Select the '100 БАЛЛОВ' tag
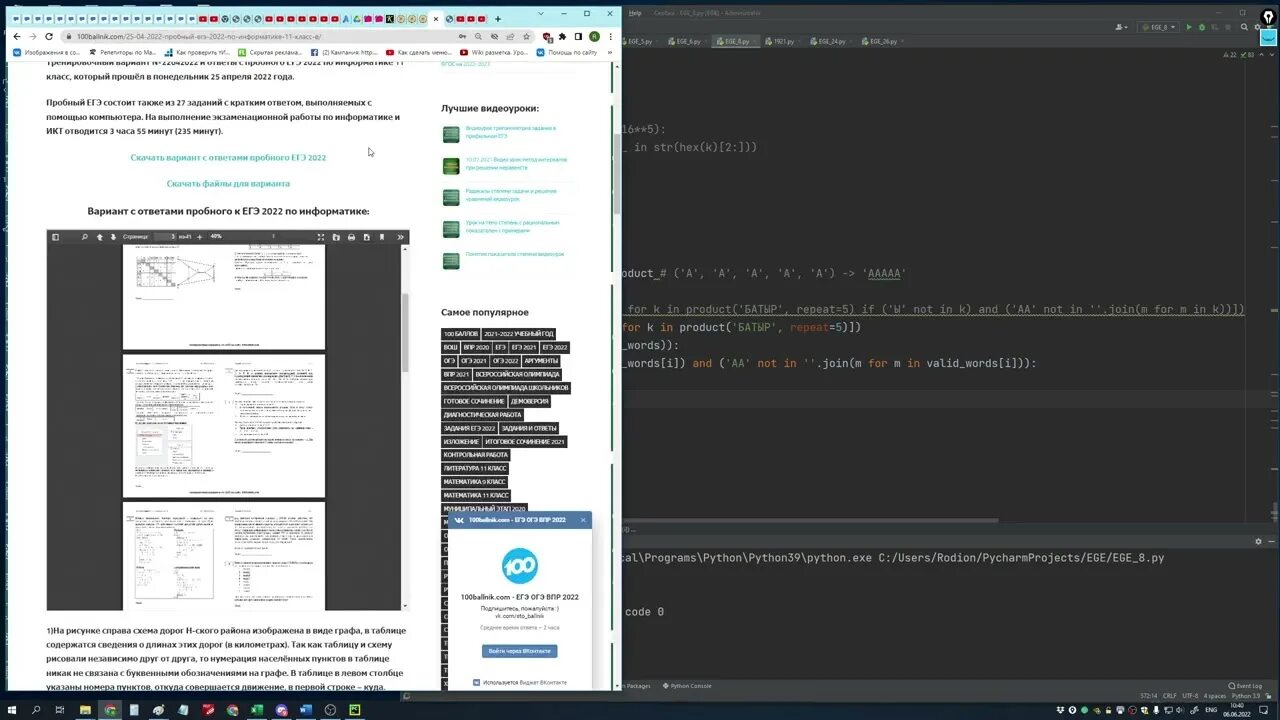 click(x=461, y=333)
